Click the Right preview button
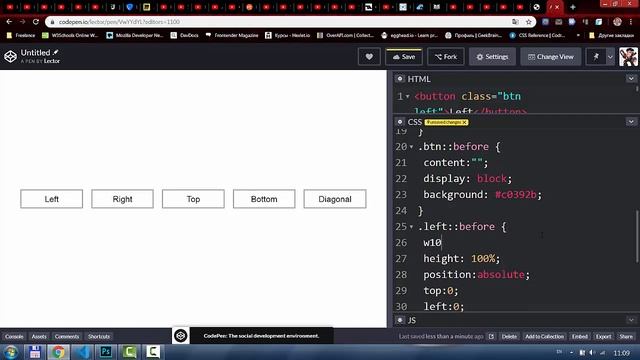The width and height of the screenshot is (640, 360). coord(122,199)
